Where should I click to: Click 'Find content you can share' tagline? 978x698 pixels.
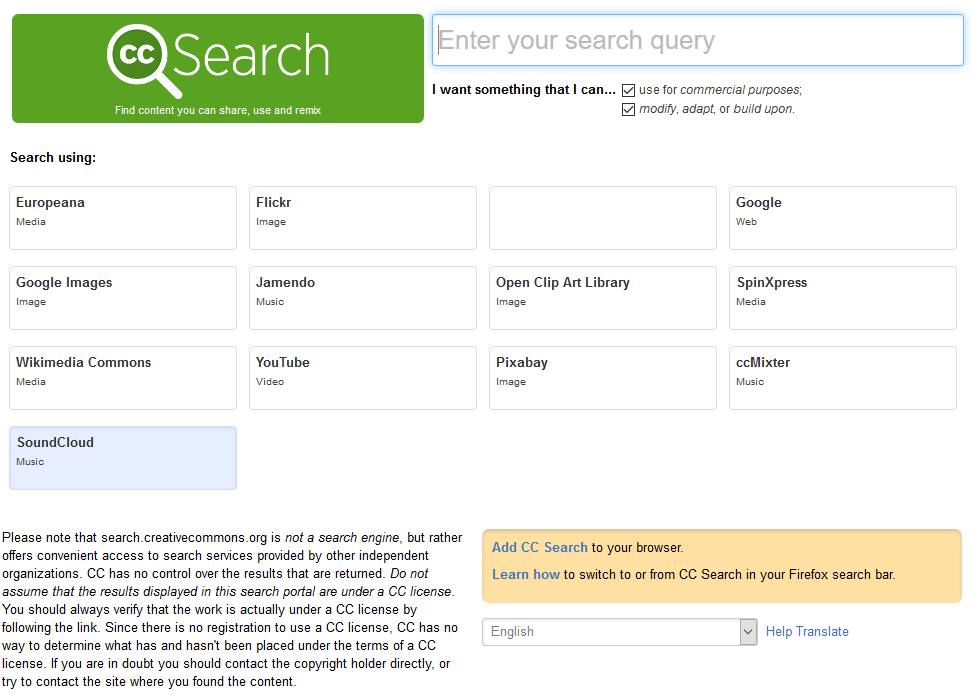(x=218, y=110)
